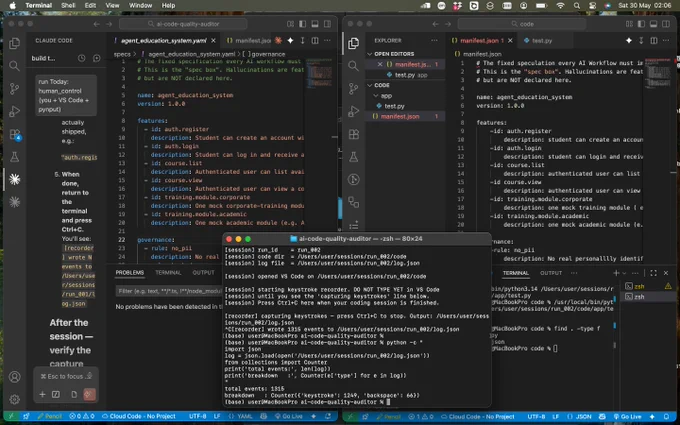Open Explorer in left VS Code activity bar
680x425 pixels.
14,43
